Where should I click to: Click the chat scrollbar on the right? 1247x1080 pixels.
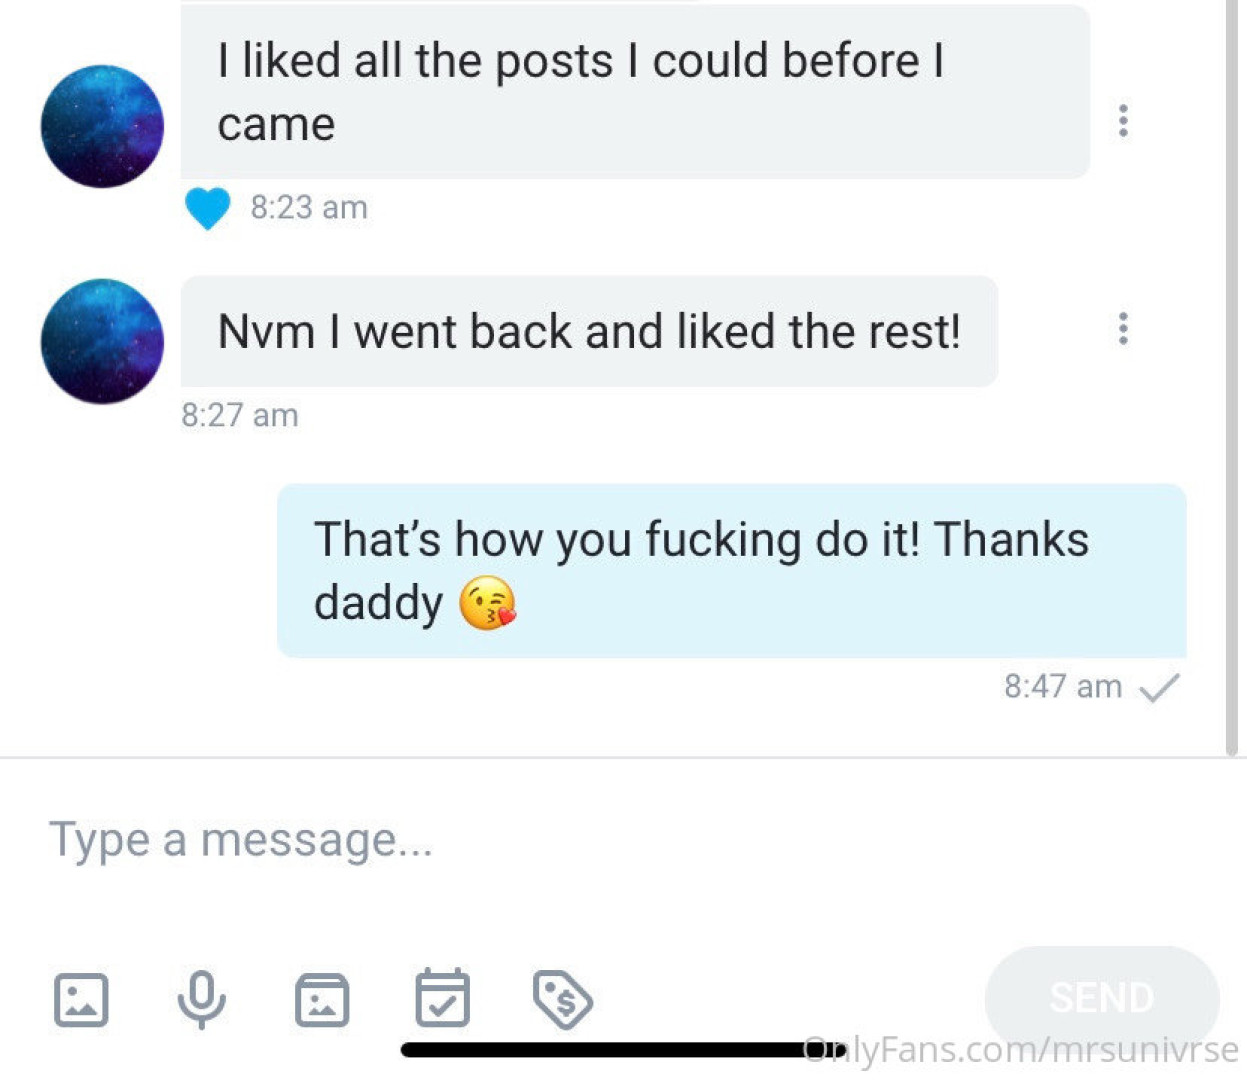click(1232, 378)
